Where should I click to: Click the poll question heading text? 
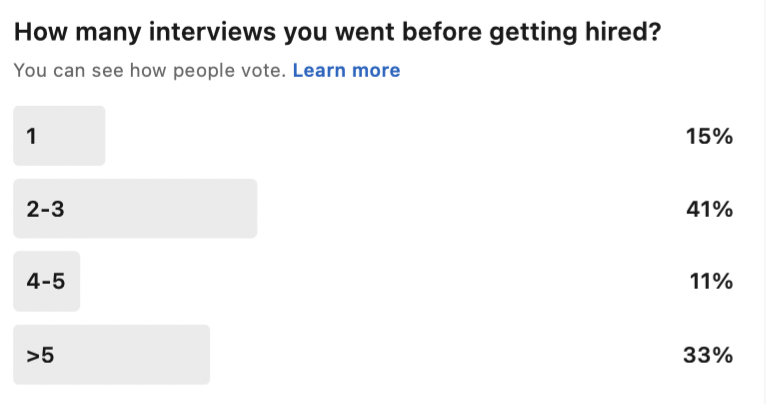pyautogui.click(x=337, y=32)
